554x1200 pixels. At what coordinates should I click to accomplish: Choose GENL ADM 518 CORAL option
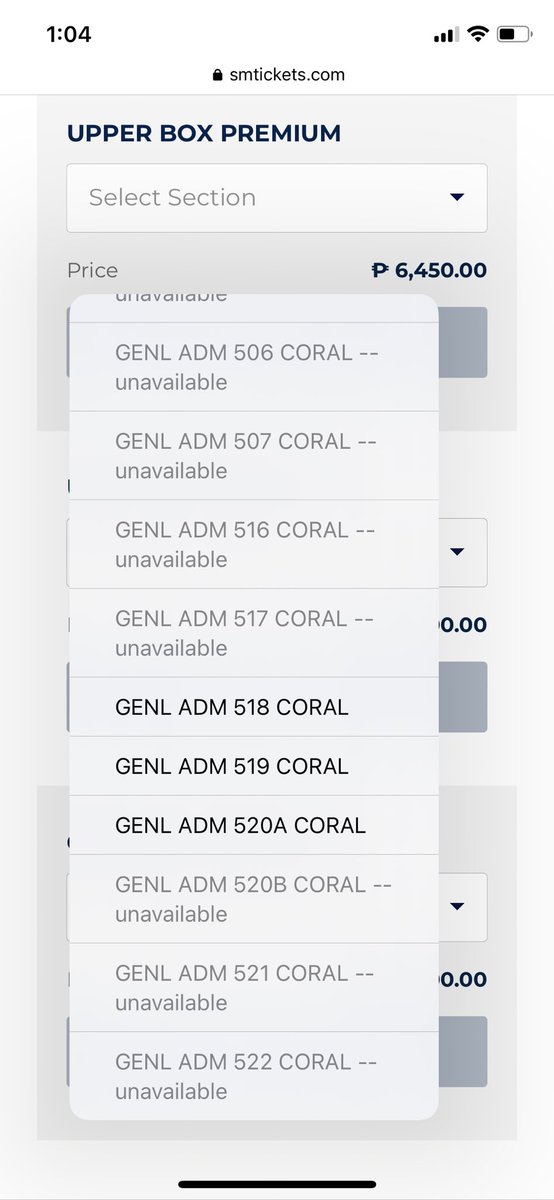click(253, 707)
